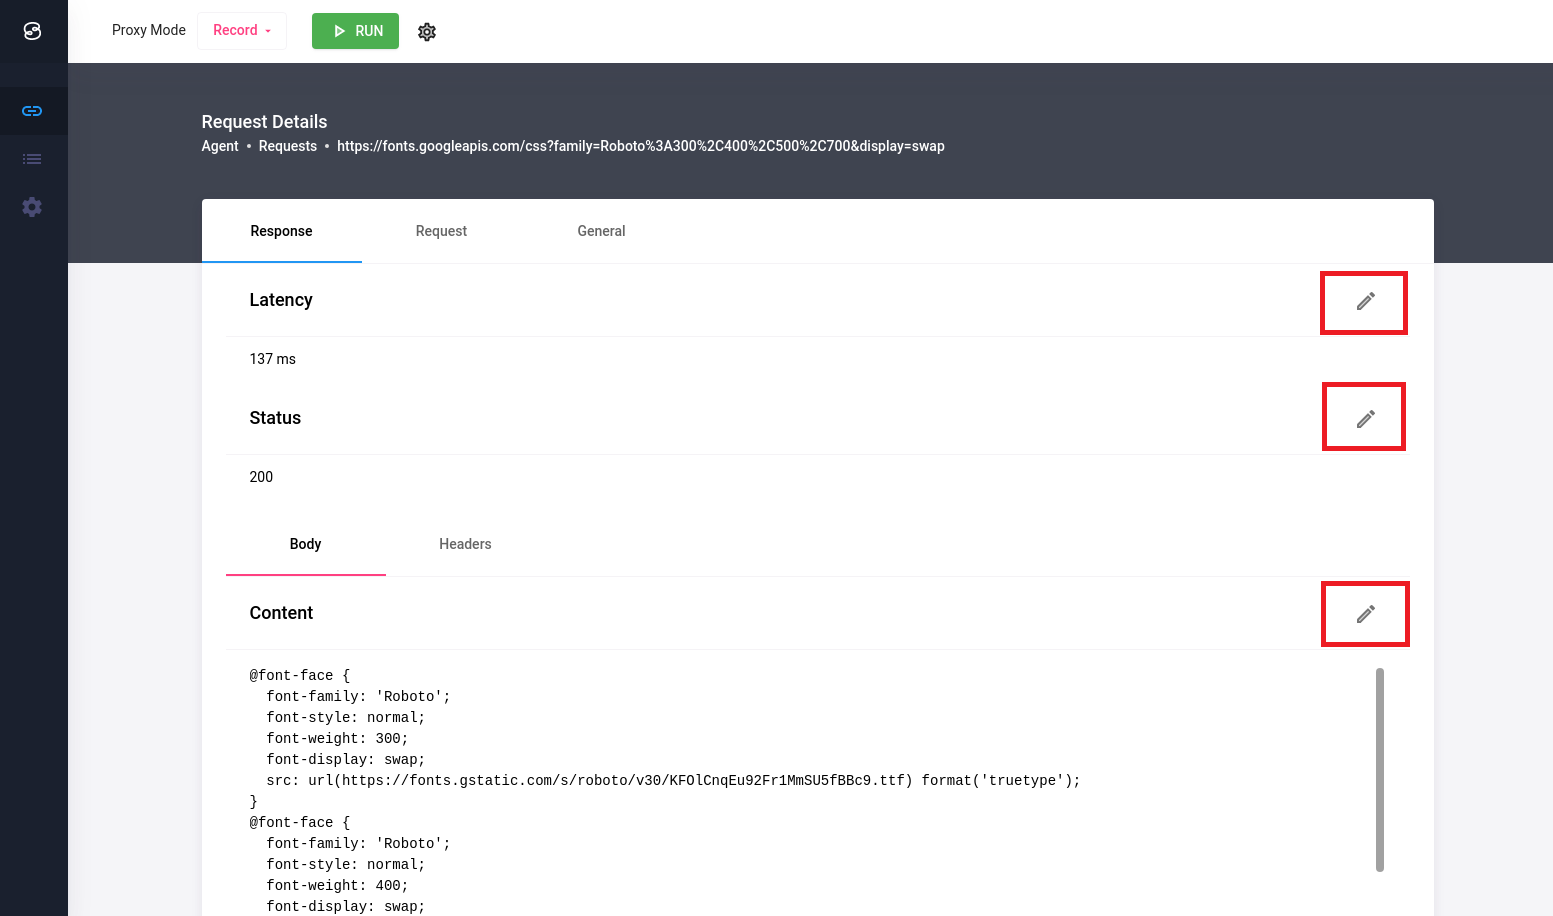Image resolution: width=1553 pixels, height=916 pixels.
Task: Open the list icon in the sidebar
Action: pyautogui.click(x=32, y=159)
